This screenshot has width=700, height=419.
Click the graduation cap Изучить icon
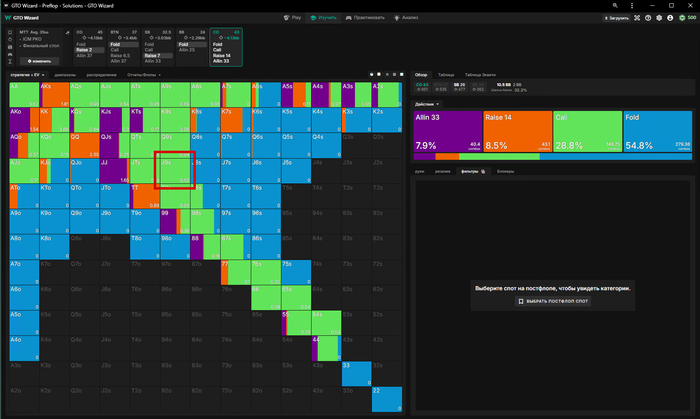313,18
